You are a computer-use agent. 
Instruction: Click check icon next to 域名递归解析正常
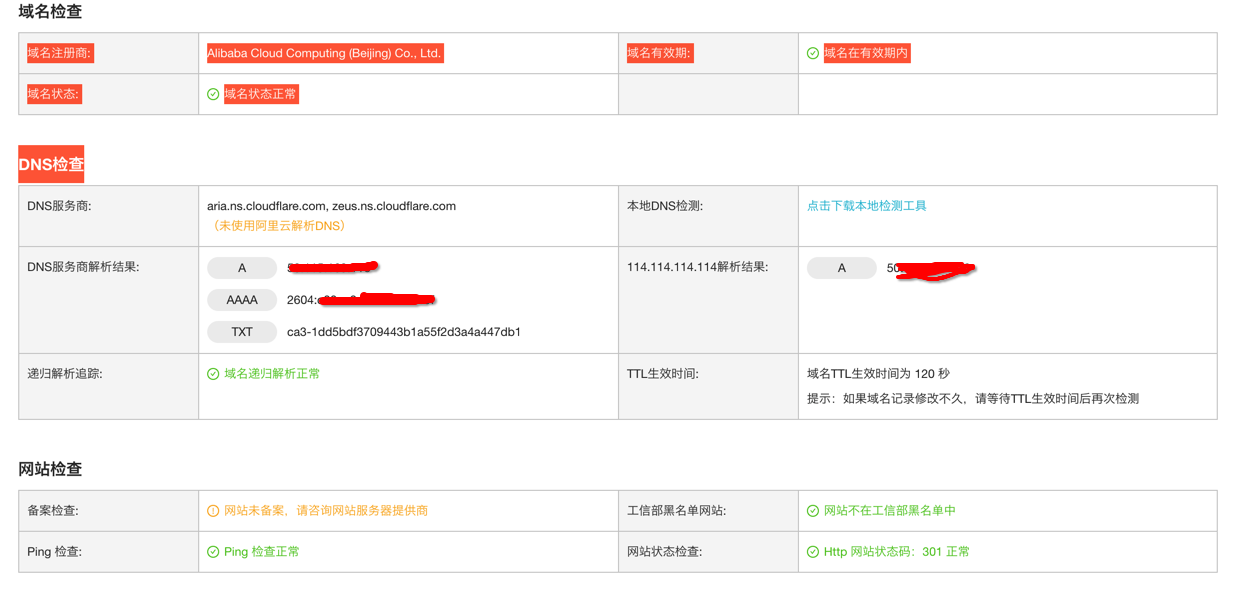click(x=213, y=374)
